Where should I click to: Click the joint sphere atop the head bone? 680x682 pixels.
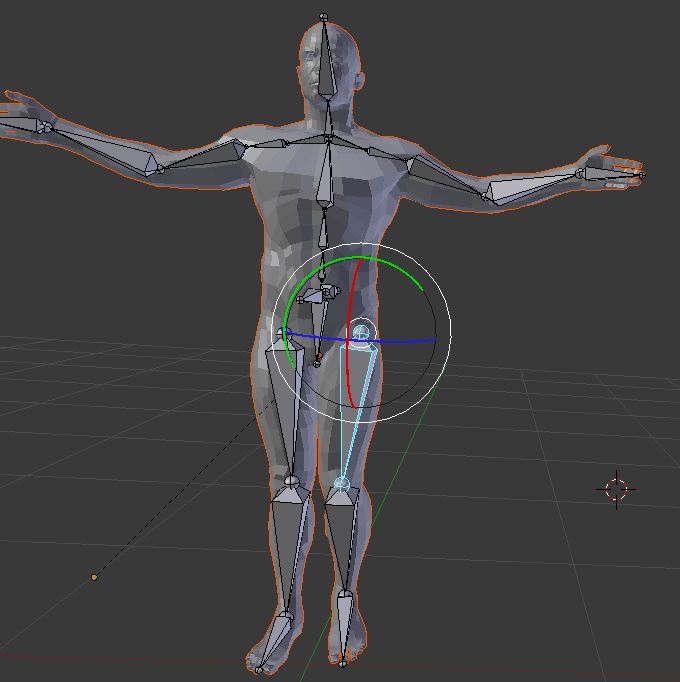[323, 17]
